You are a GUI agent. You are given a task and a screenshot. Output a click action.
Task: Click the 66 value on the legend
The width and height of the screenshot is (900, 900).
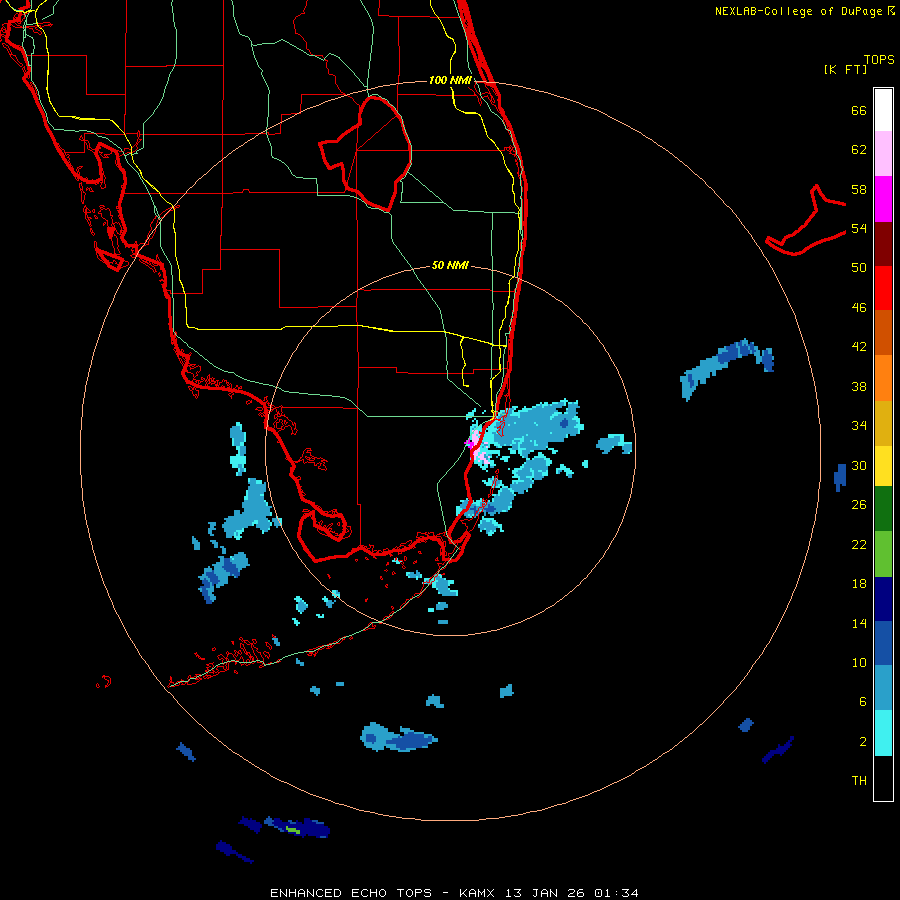click(859, 111)
